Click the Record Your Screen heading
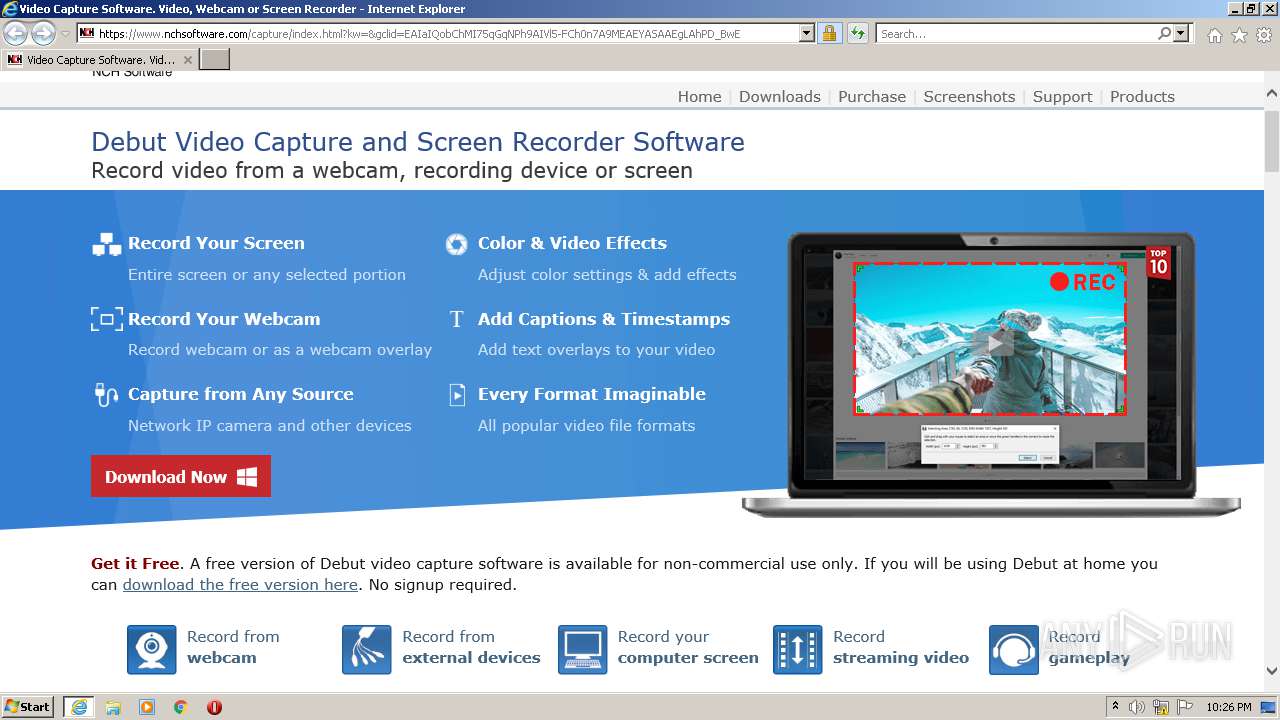The image size is (1280, 720). (216, 243)
